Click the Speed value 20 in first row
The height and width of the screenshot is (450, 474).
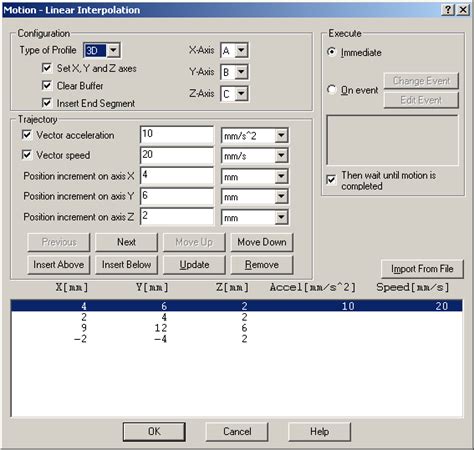[x=442, y=306]
